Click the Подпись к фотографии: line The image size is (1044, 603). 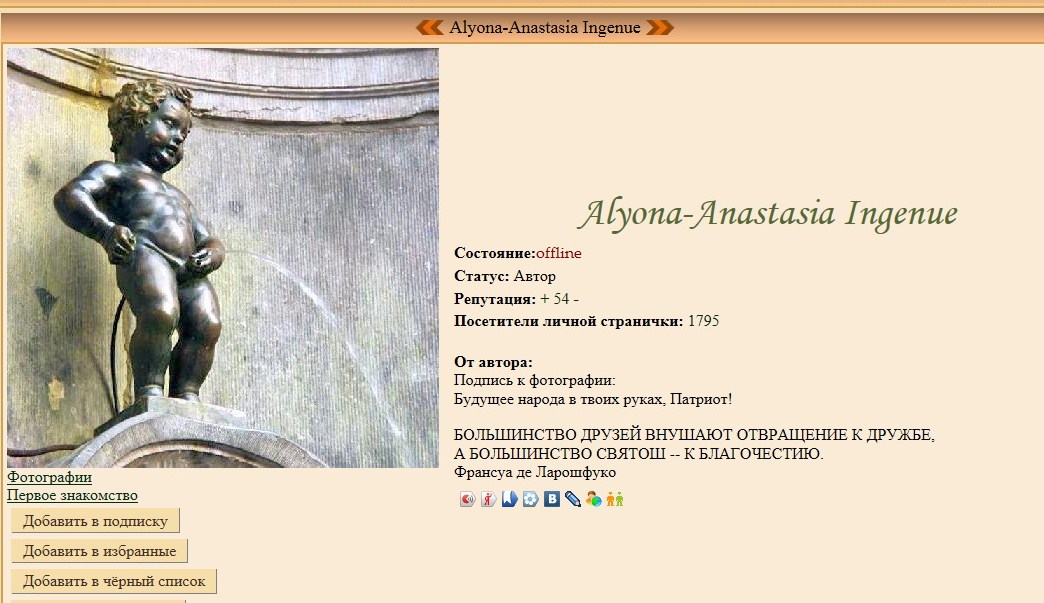(x=535, y=381)
